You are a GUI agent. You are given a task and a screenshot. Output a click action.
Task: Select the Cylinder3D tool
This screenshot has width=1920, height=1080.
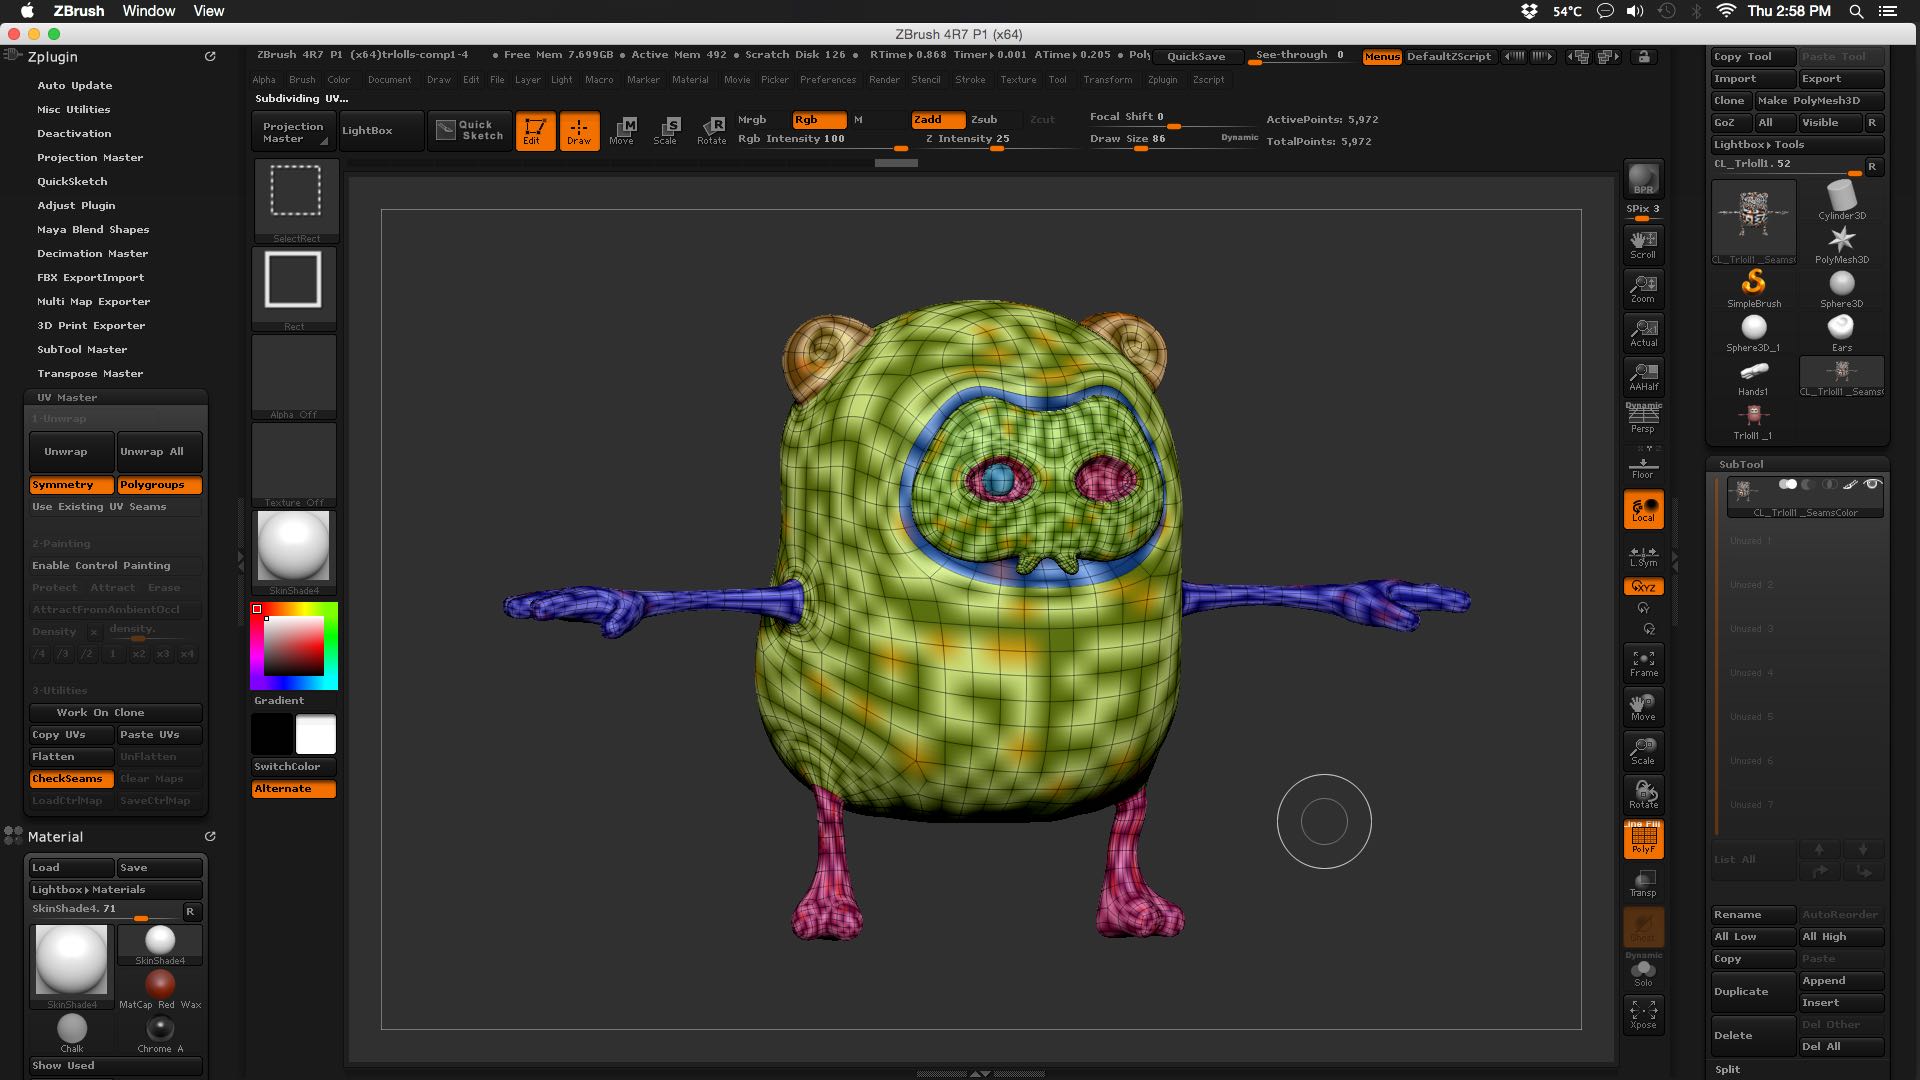[x=1841, y=200]
